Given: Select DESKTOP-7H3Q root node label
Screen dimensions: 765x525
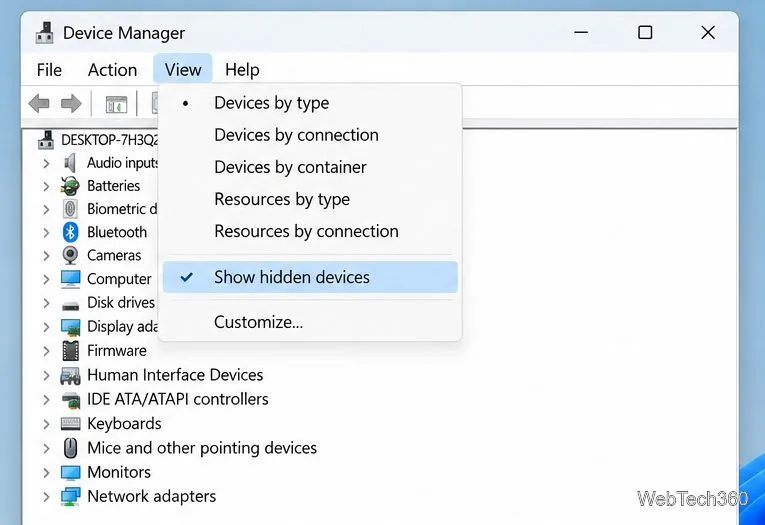Looking at the screenshot, I should pos(109,140).
